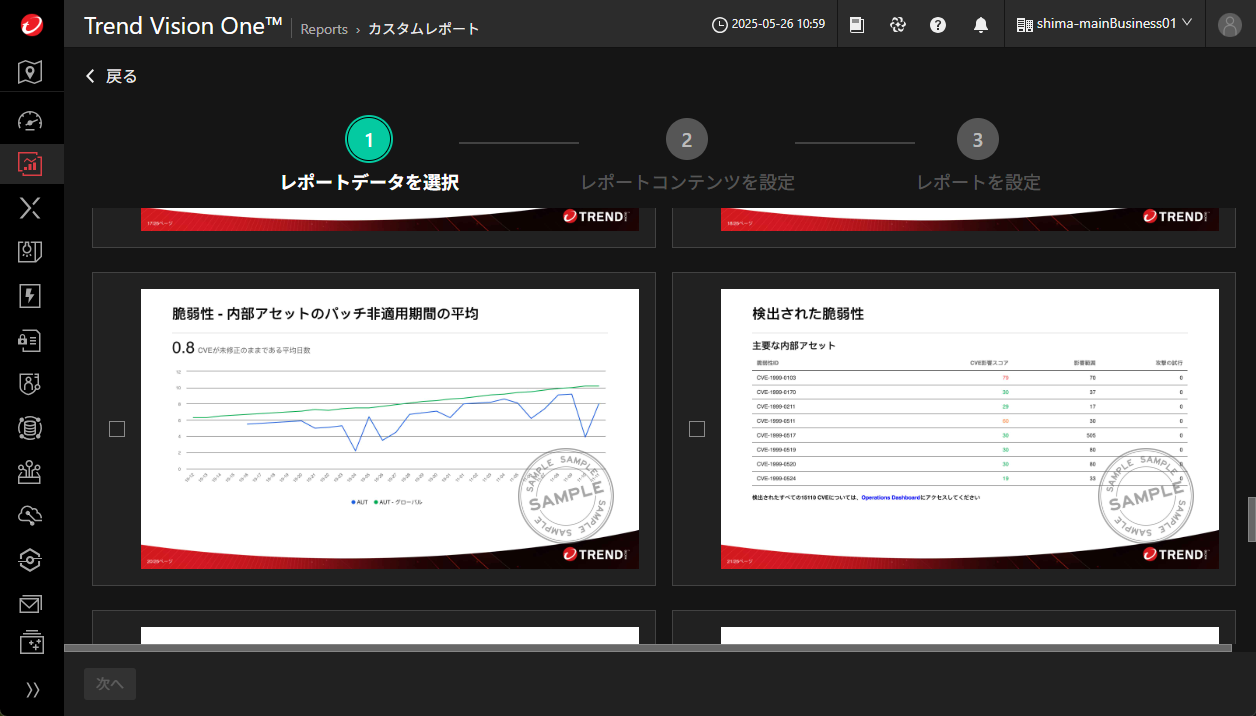Viewport: 1256px width, 716px height.
Task: Expand the sidebar with double-chevron icon
Action: point(32,689)
